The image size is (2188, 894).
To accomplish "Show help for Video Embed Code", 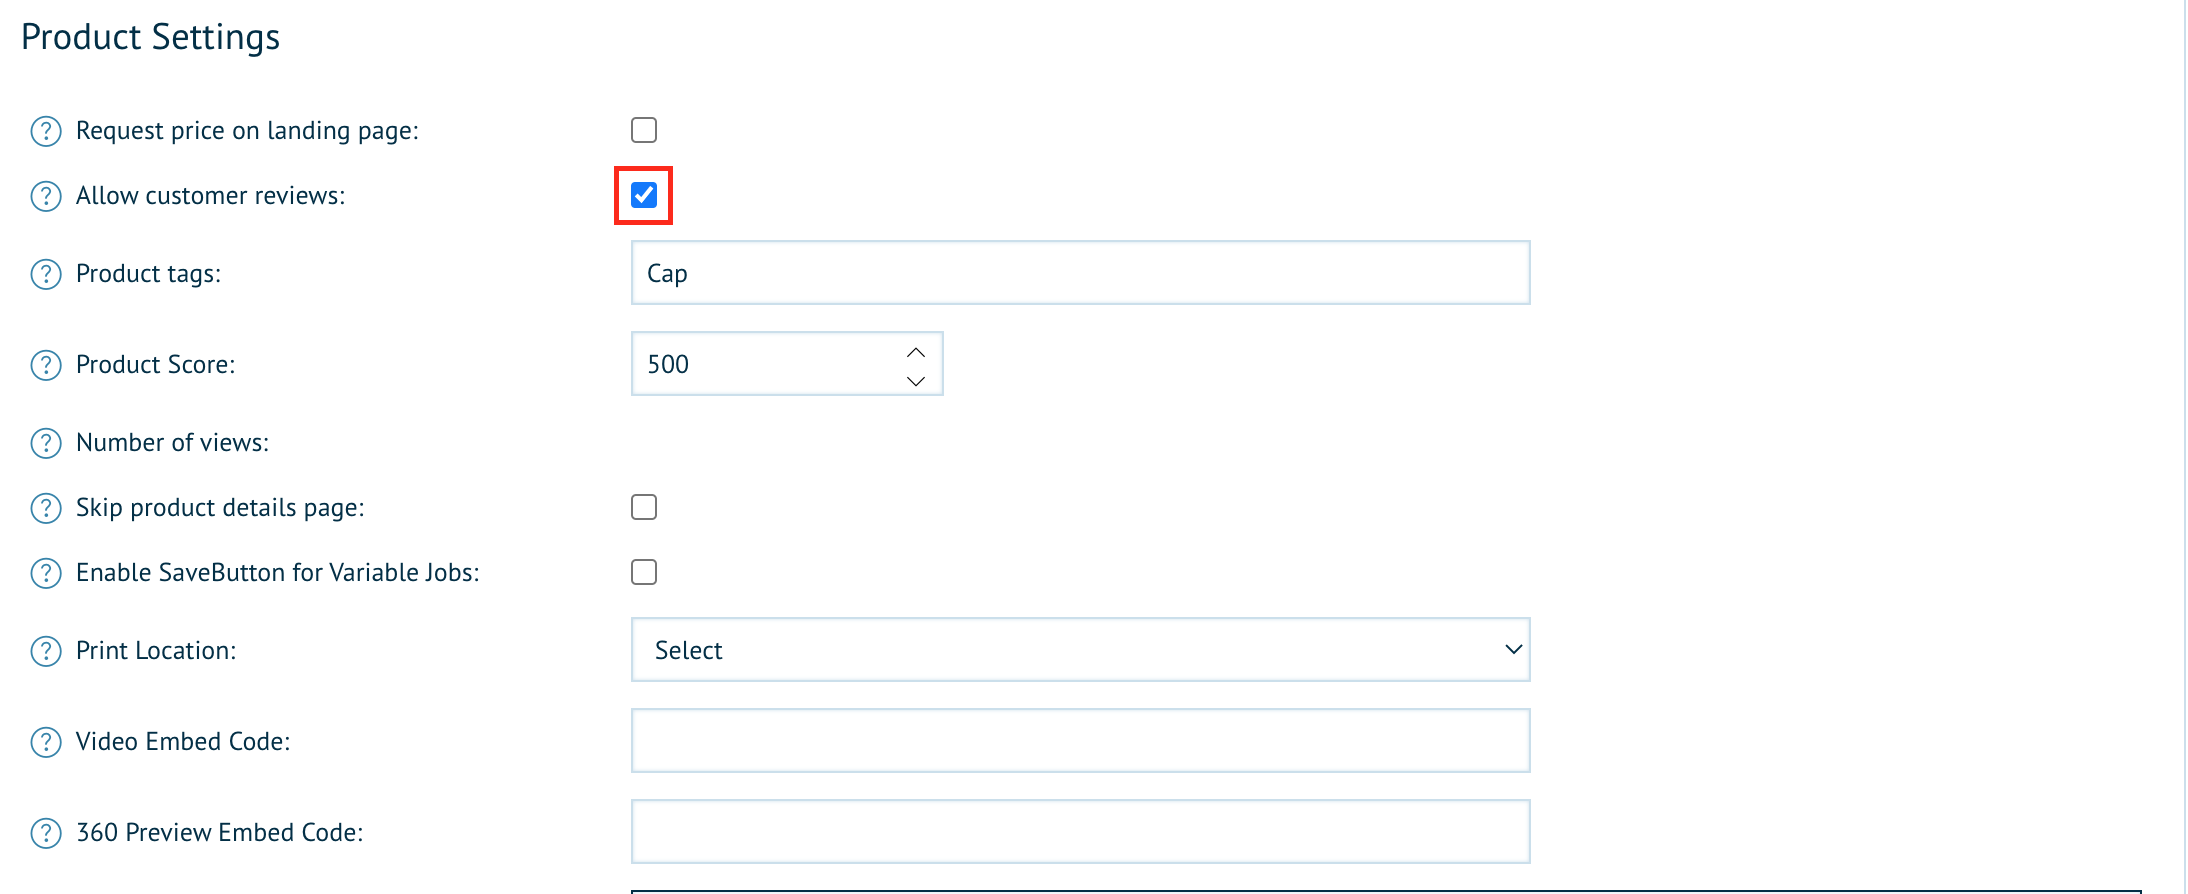I will pos(46,742).
